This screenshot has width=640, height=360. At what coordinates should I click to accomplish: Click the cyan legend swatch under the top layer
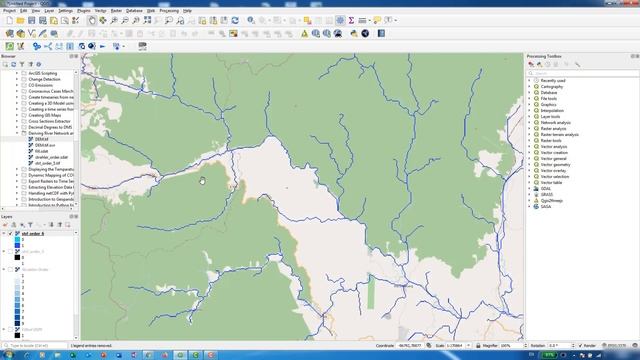(17, 240)
